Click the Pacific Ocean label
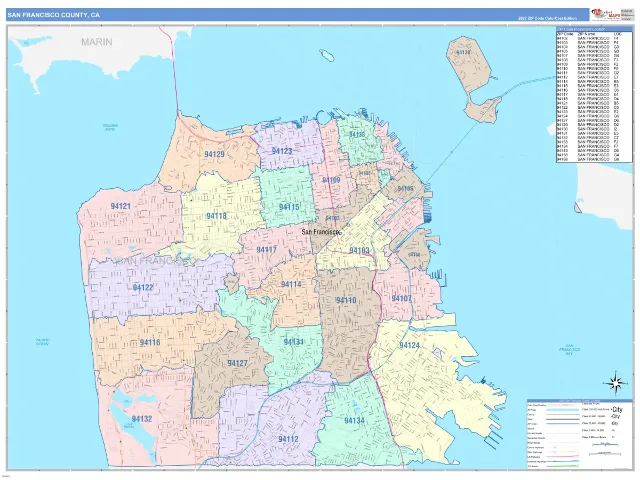Screen dimensions: 640x480 click(42, 342)
